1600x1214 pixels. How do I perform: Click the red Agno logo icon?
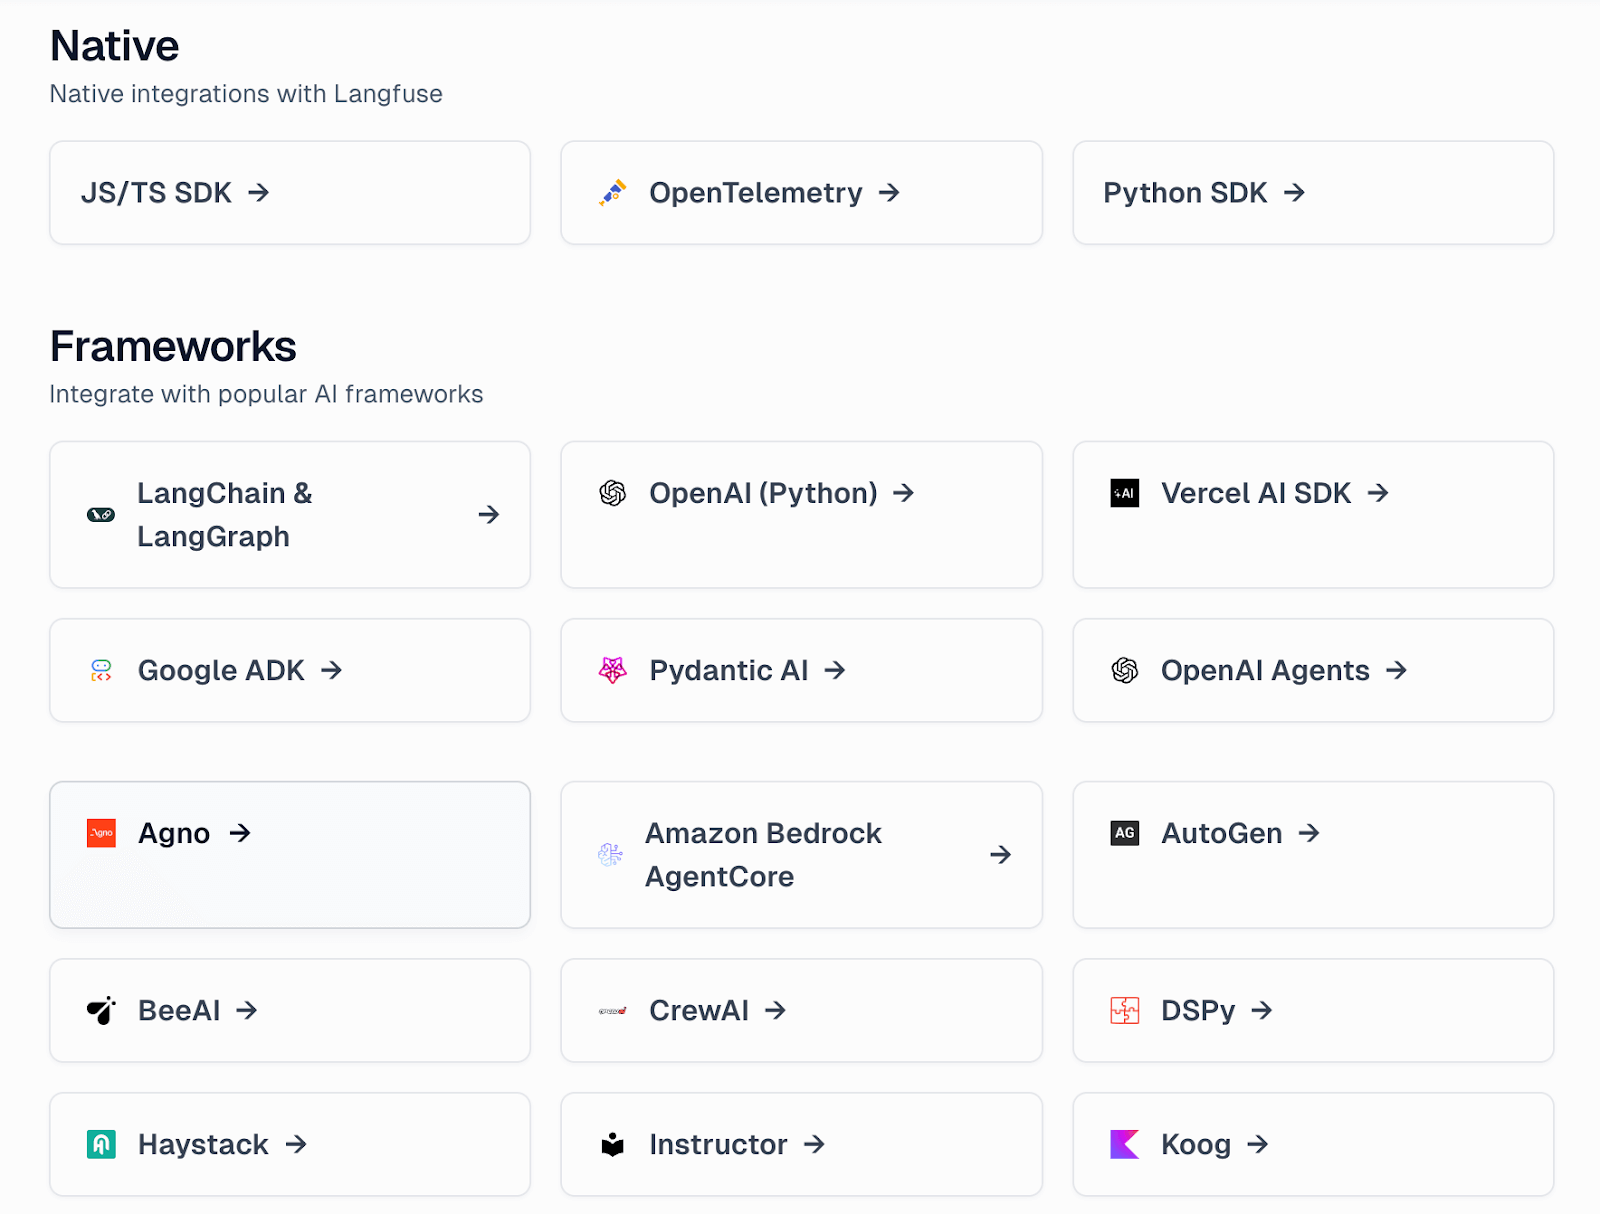[x=101, y=833]
